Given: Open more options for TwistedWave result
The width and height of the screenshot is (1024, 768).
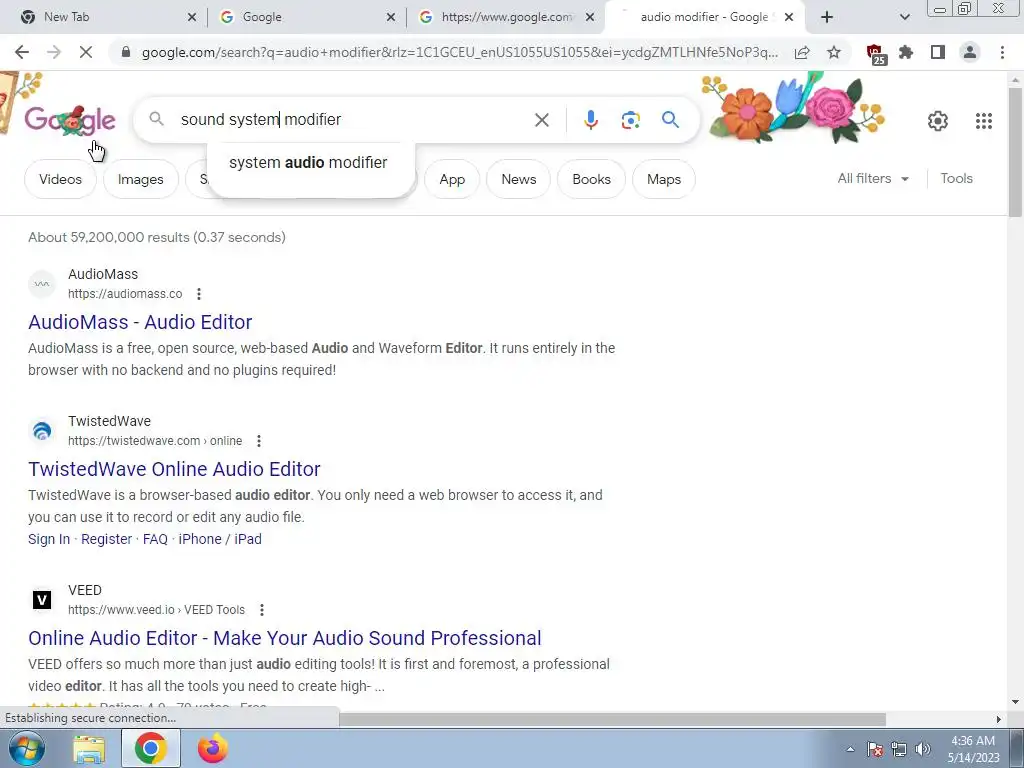Looking at the screenshot, I should coord(259,441).
